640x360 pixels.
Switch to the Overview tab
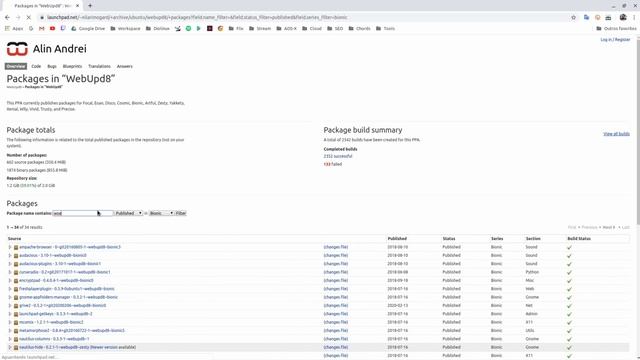pos(16,66)
